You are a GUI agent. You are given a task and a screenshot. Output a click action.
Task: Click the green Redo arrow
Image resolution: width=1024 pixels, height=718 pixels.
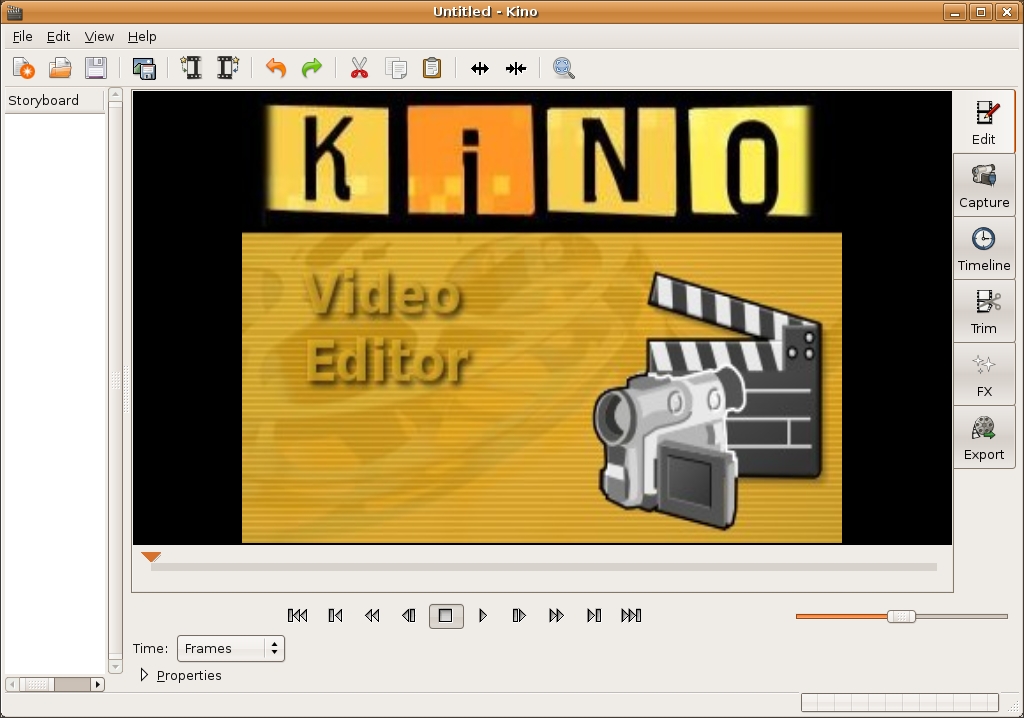coord(312,68)
